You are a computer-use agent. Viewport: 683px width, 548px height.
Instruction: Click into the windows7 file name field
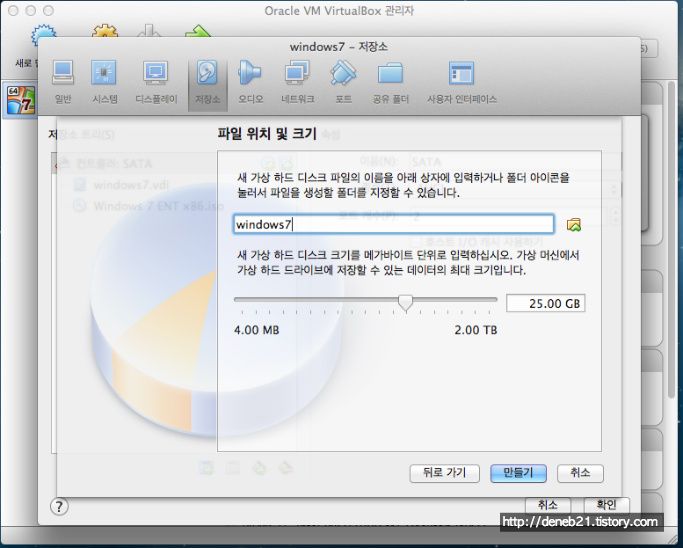[x=393, y=224]
